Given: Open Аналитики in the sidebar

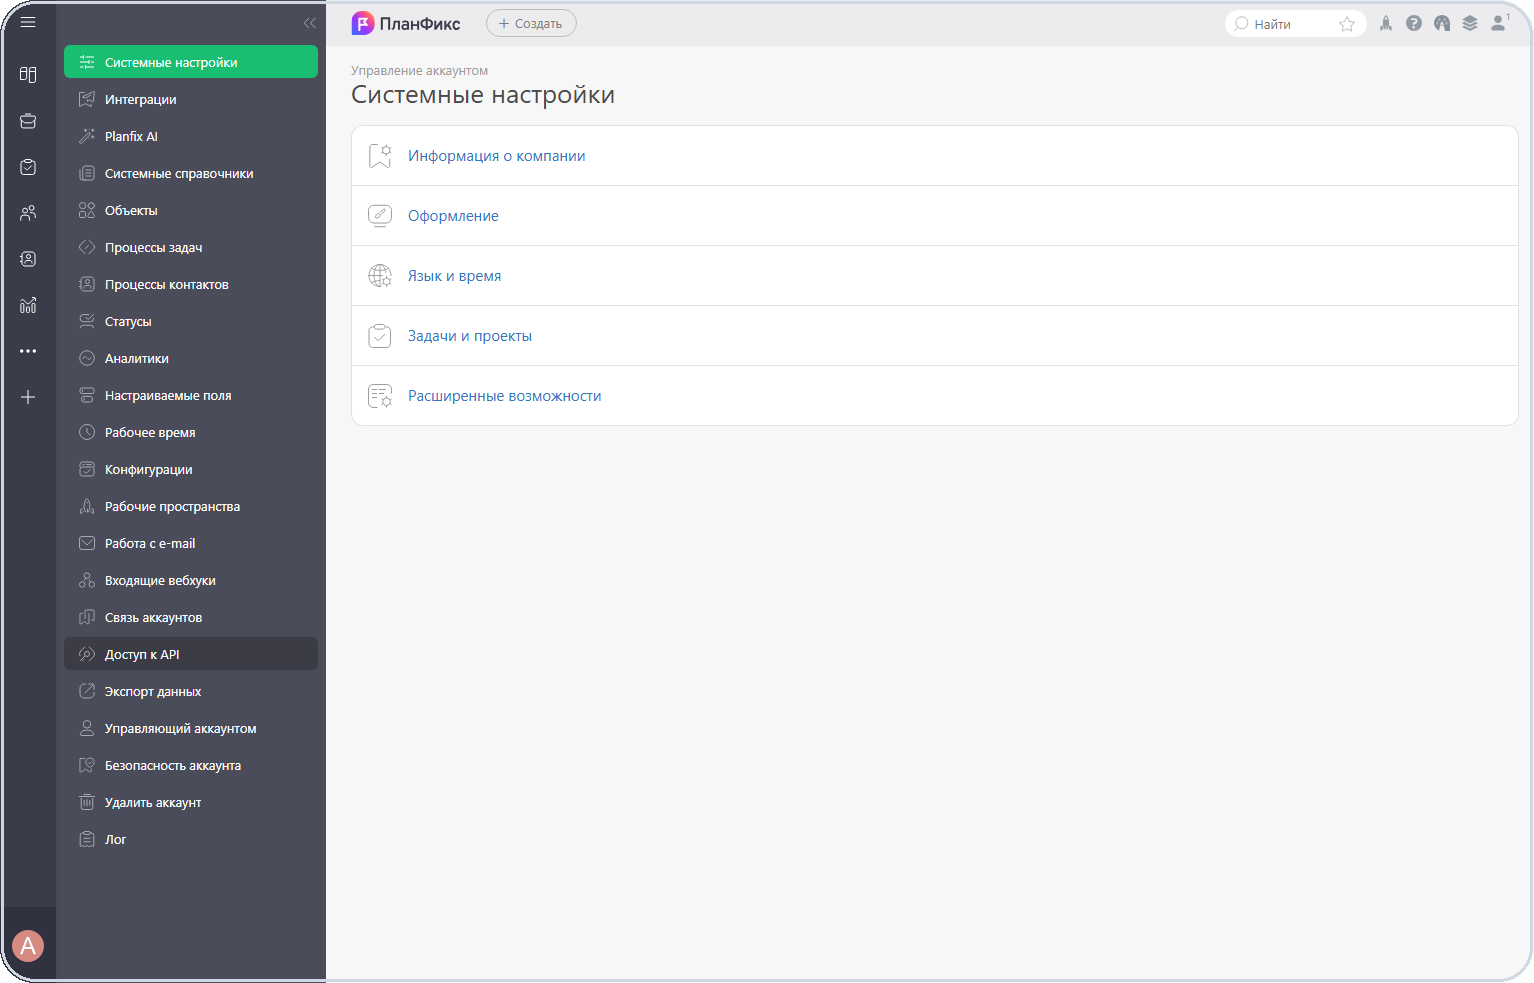Looking at the screenshot, I should [x=191, y=358].
